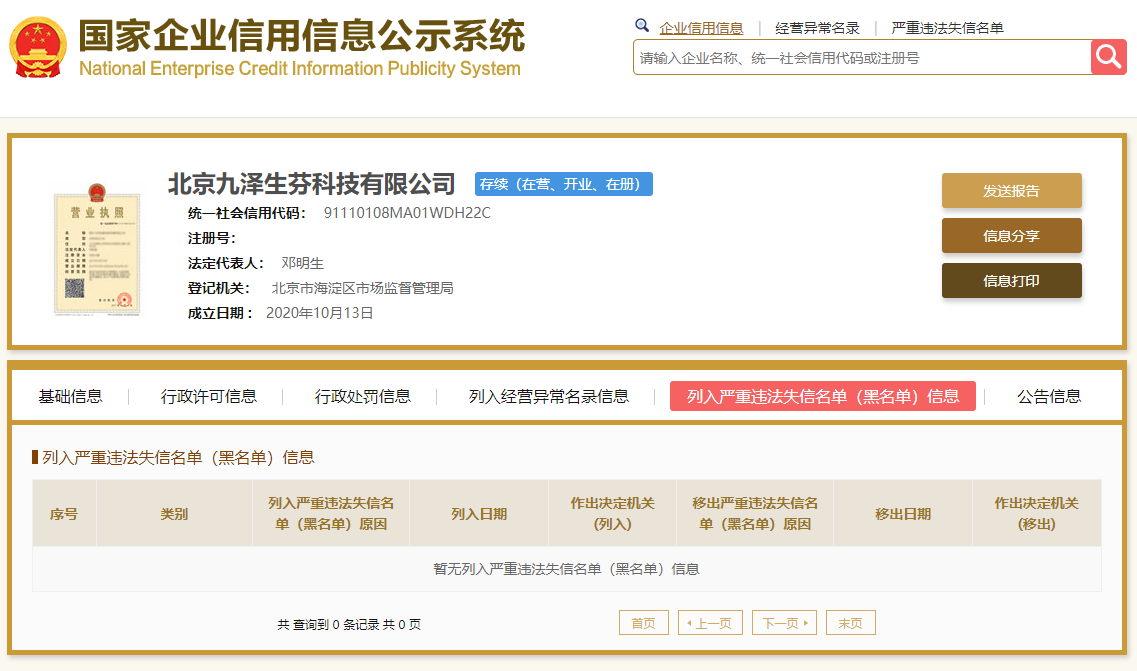This screenshot has width=1137, height=671.
Task: Select the 经营异常名录 search category
Action: point(817,28)
